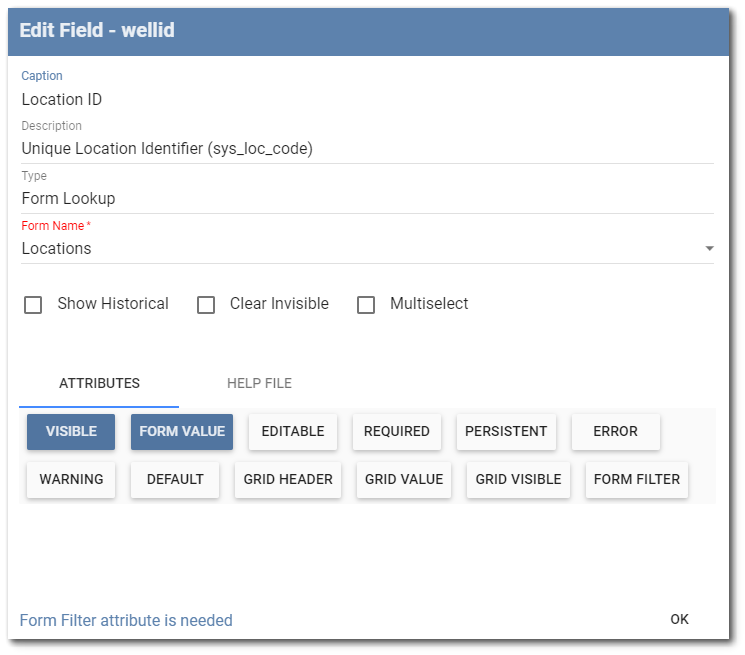745x655 pixels.
Task: Enable the Show Historical checkbox
Action: pos(33,304)
